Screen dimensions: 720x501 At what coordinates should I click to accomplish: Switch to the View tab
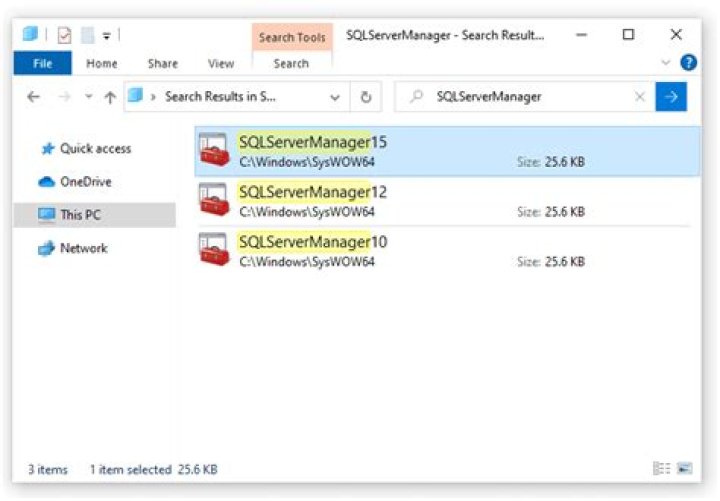[x=221, y=63]
